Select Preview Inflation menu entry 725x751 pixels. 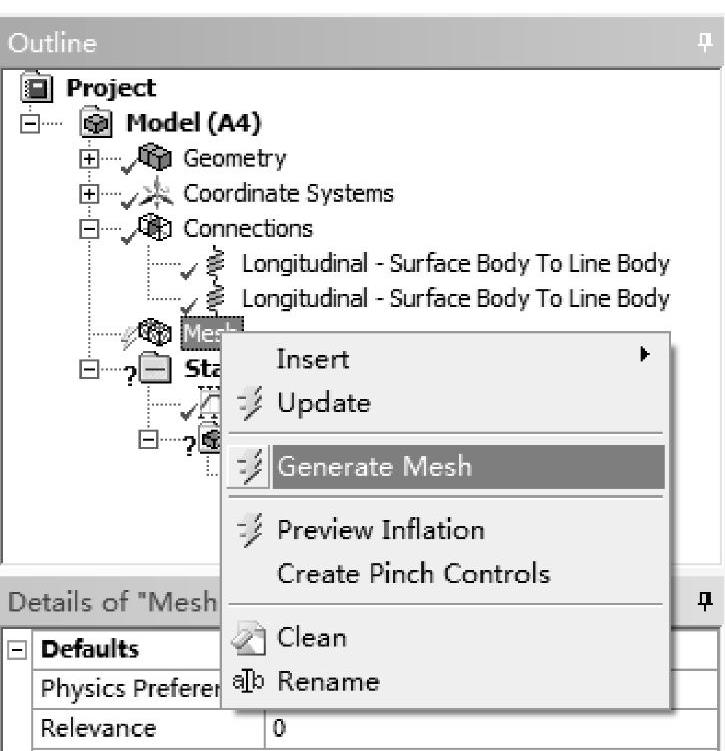coord(380,530)
